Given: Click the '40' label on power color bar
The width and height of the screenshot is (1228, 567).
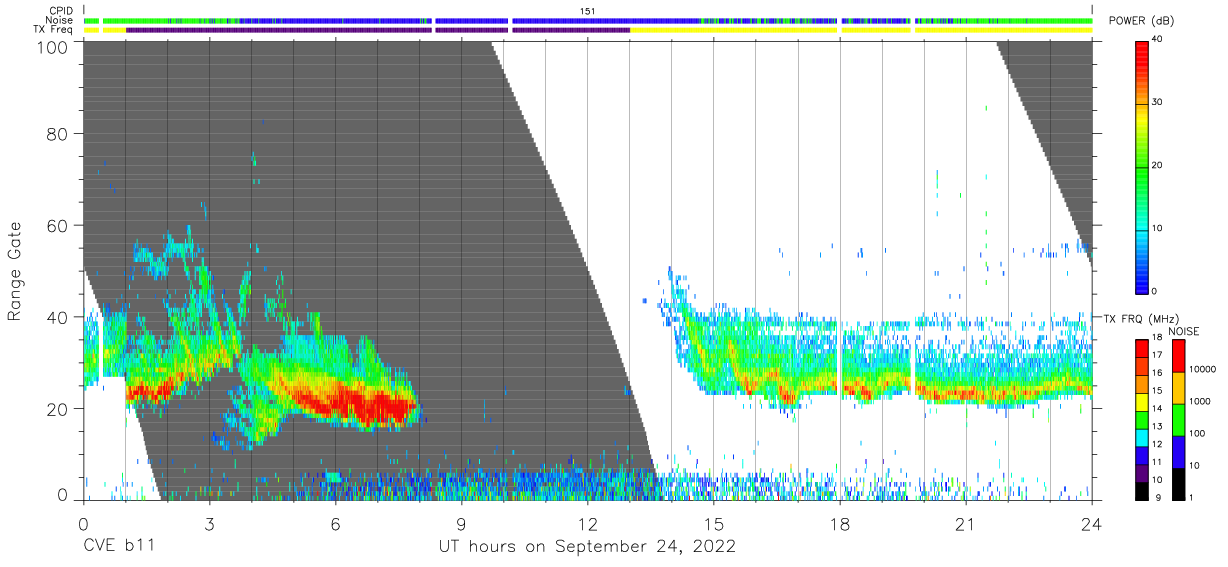Looking at the screenshot, I should [1157, 39].
